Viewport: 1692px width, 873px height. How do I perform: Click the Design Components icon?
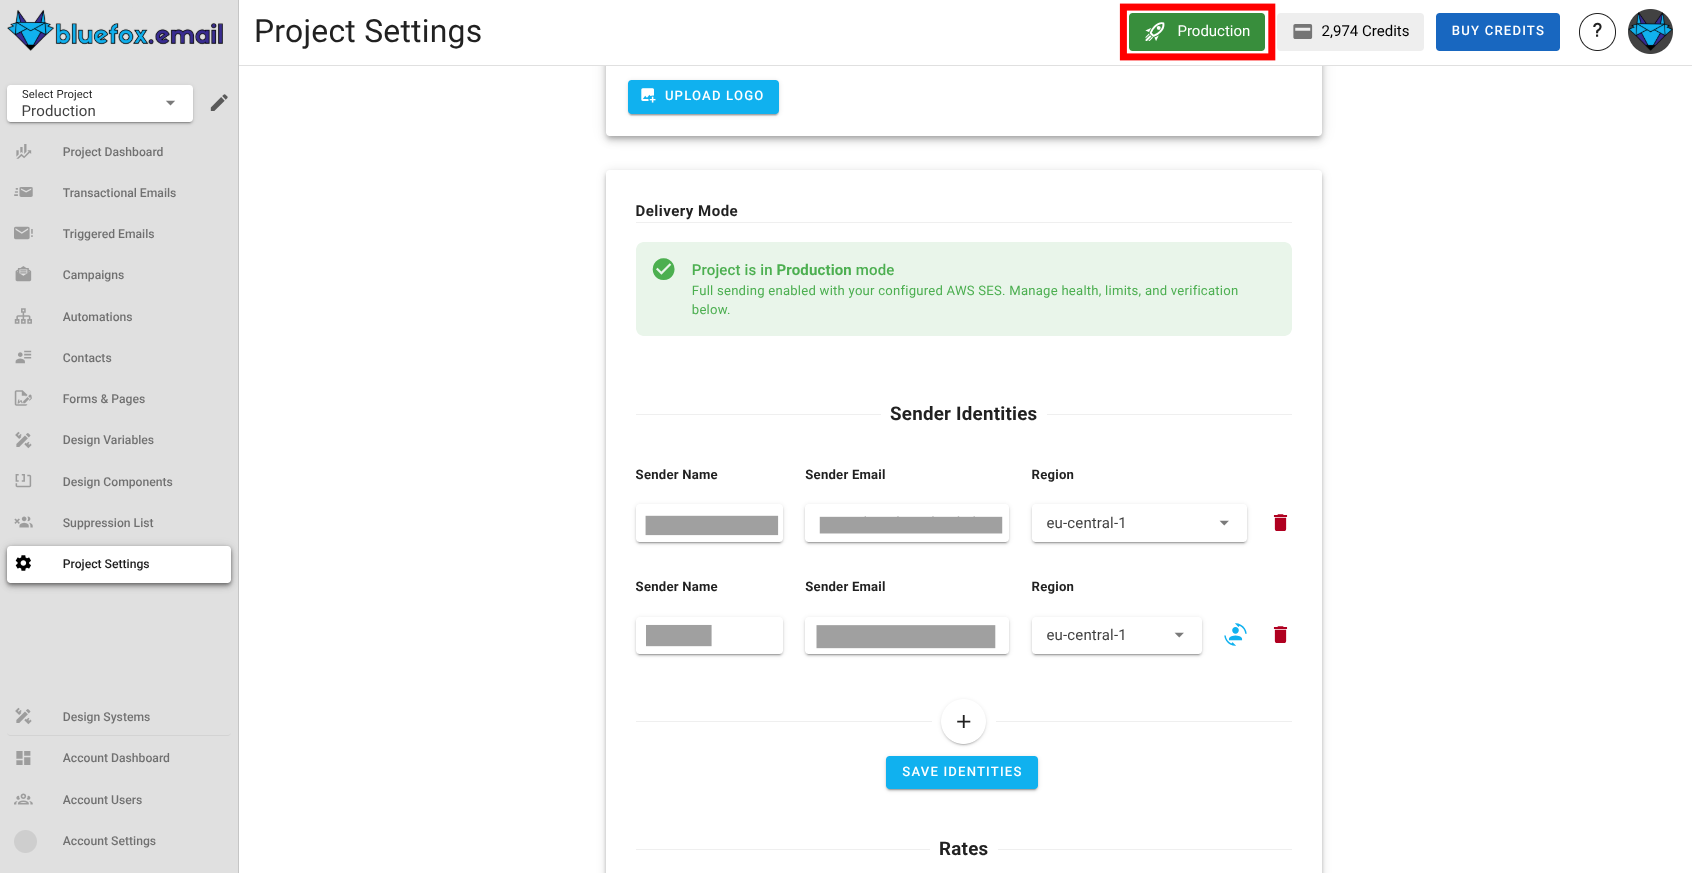point(24,481)
